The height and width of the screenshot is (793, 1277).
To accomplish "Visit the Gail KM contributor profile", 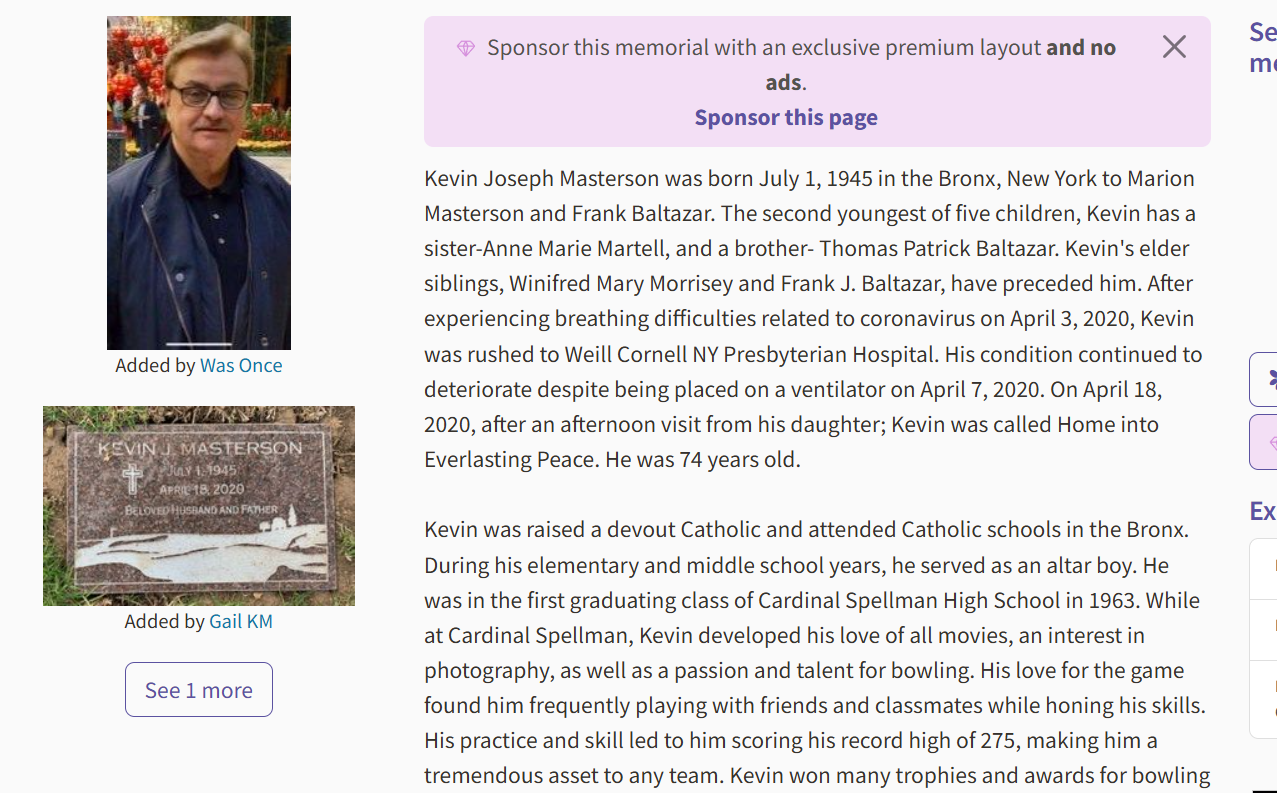I will [x=241, y=621].
